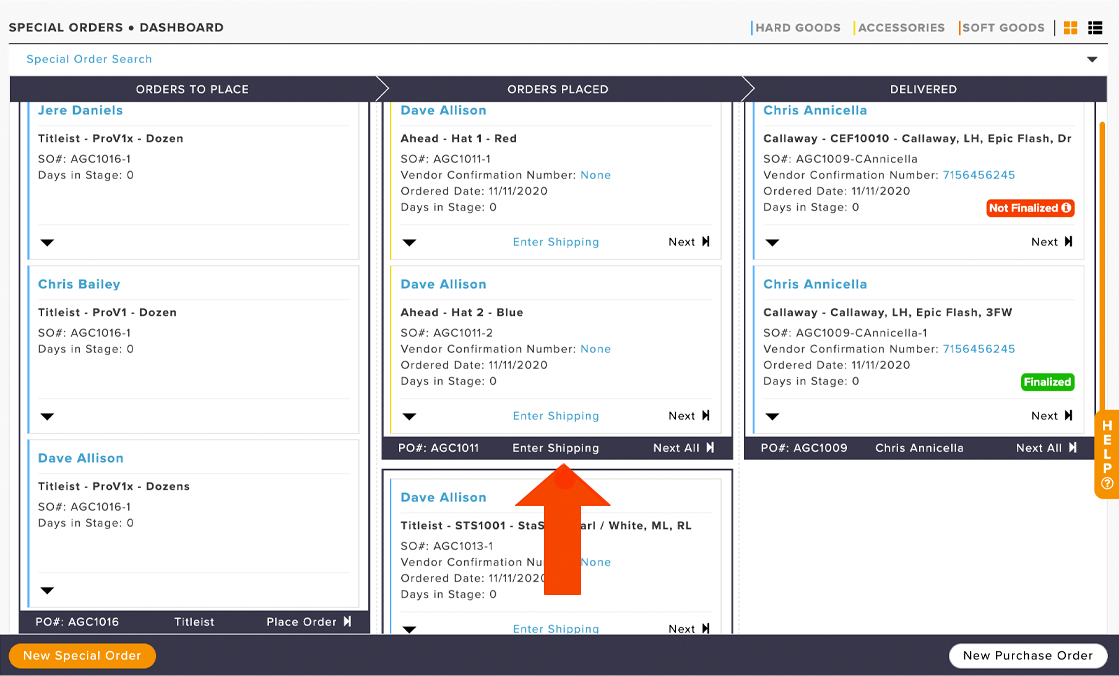
Task: Advance Epic Flash 3FW order with Next
Action: (x=1051, y=416)
